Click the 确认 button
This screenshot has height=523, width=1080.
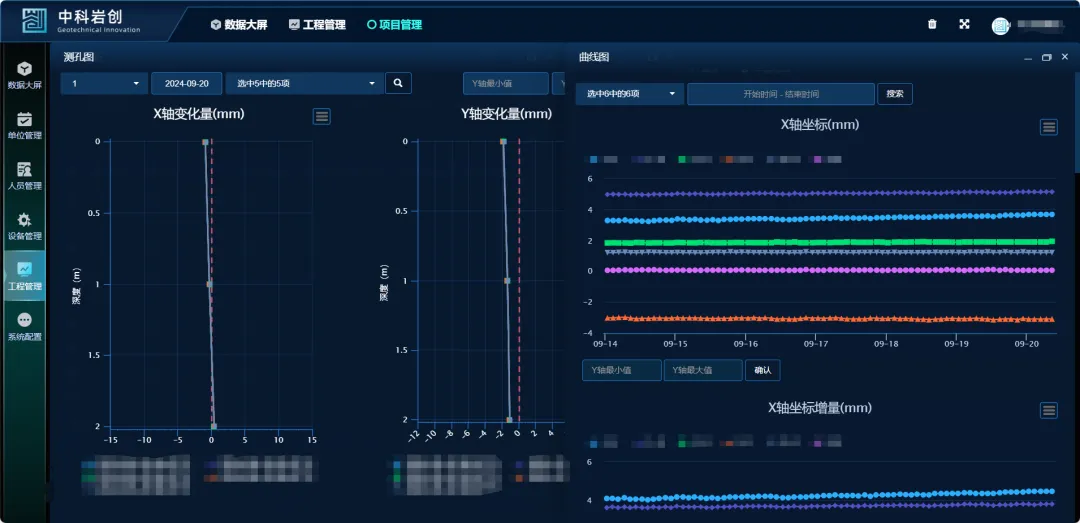[x=762, y=370]
